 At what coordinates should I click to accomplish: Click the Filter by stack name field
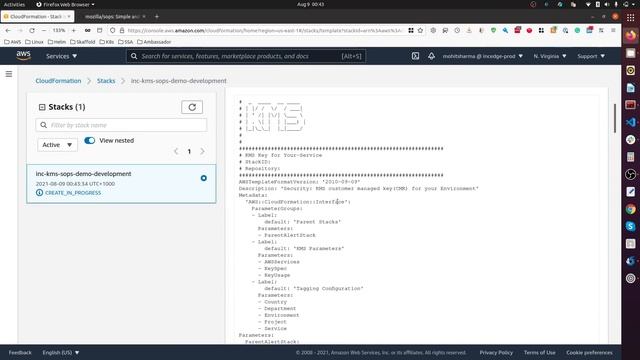click(x=121, y=125)
